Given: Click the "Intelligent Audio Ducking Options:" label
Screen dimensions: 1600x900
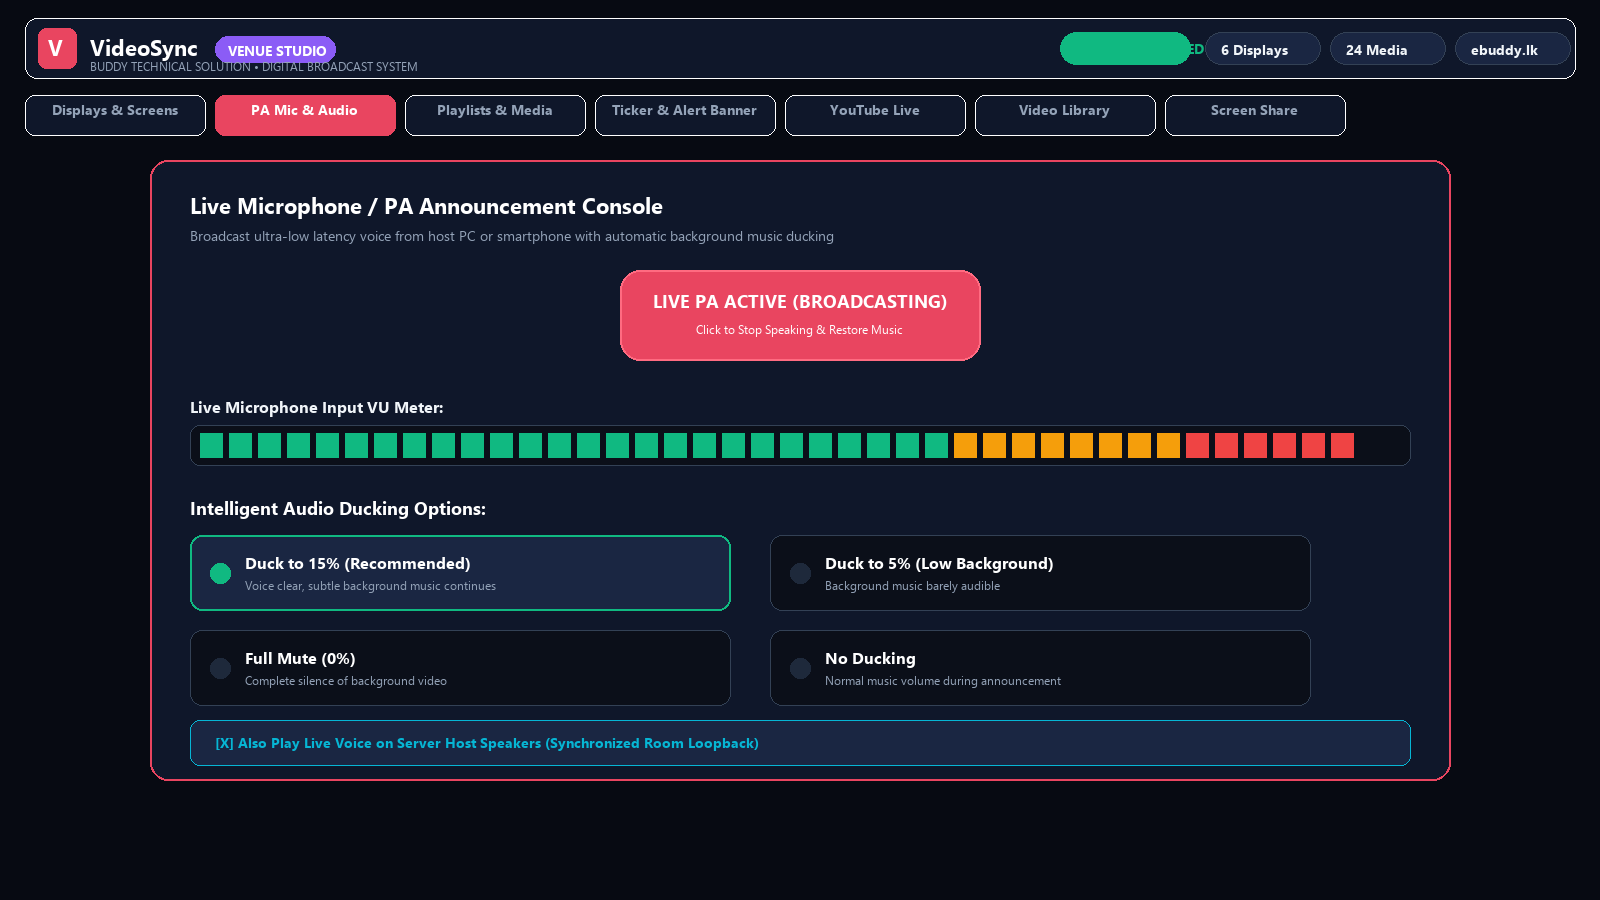Looking at the screenshot, I should tap(338, 509).
